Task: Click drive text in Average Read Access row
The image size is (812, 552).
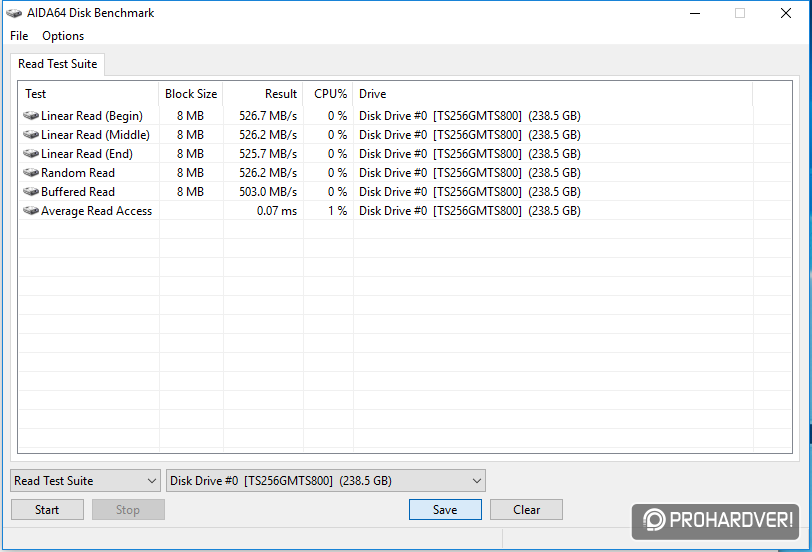Action: (470, 211)
